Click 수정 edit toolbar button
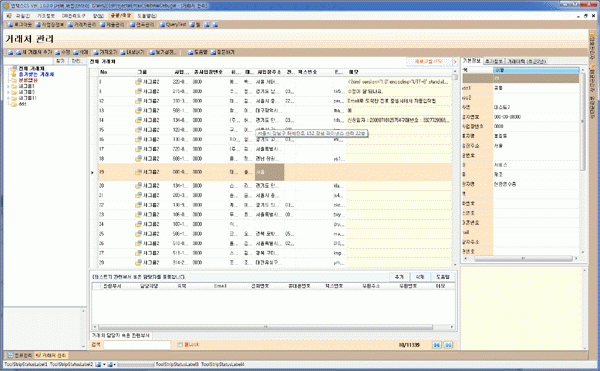Image resolution: width=600 pixels, height=371 pixels. pos(62,52)
